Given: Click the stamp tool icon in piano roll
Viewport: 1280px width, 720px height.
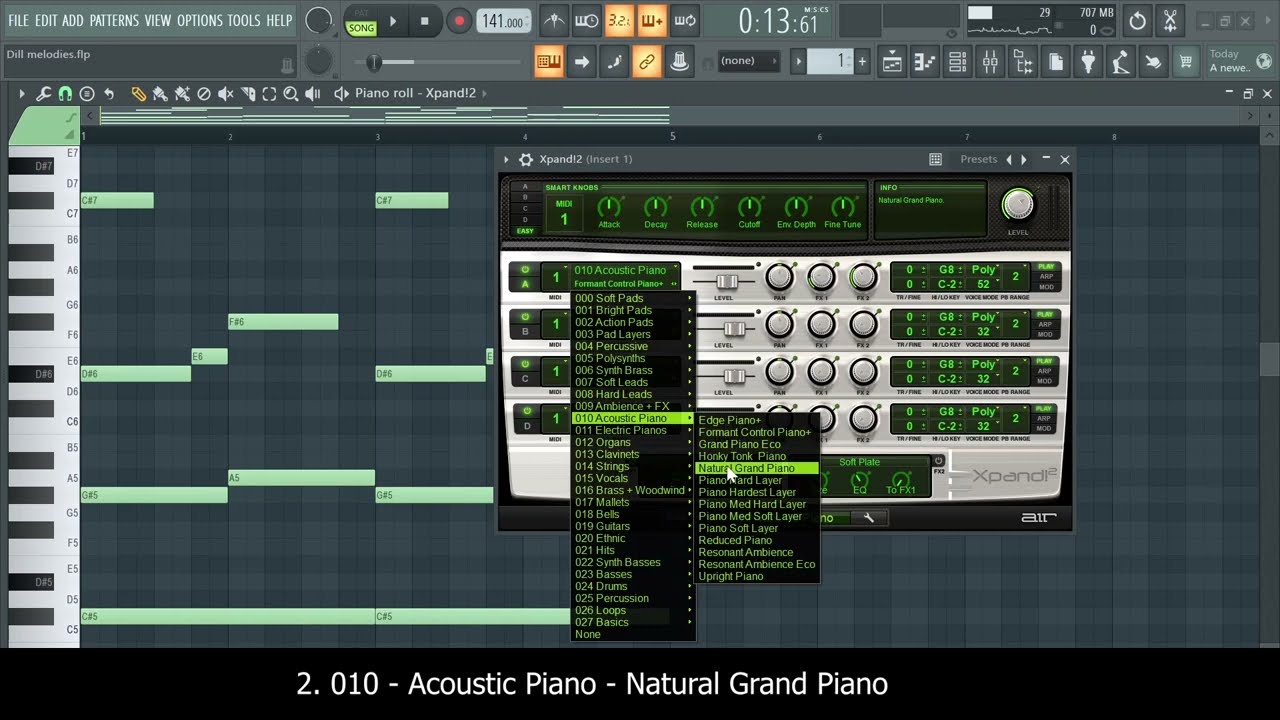Looking at the screenshot, I should pyautogui.click(x=87, y=94).
